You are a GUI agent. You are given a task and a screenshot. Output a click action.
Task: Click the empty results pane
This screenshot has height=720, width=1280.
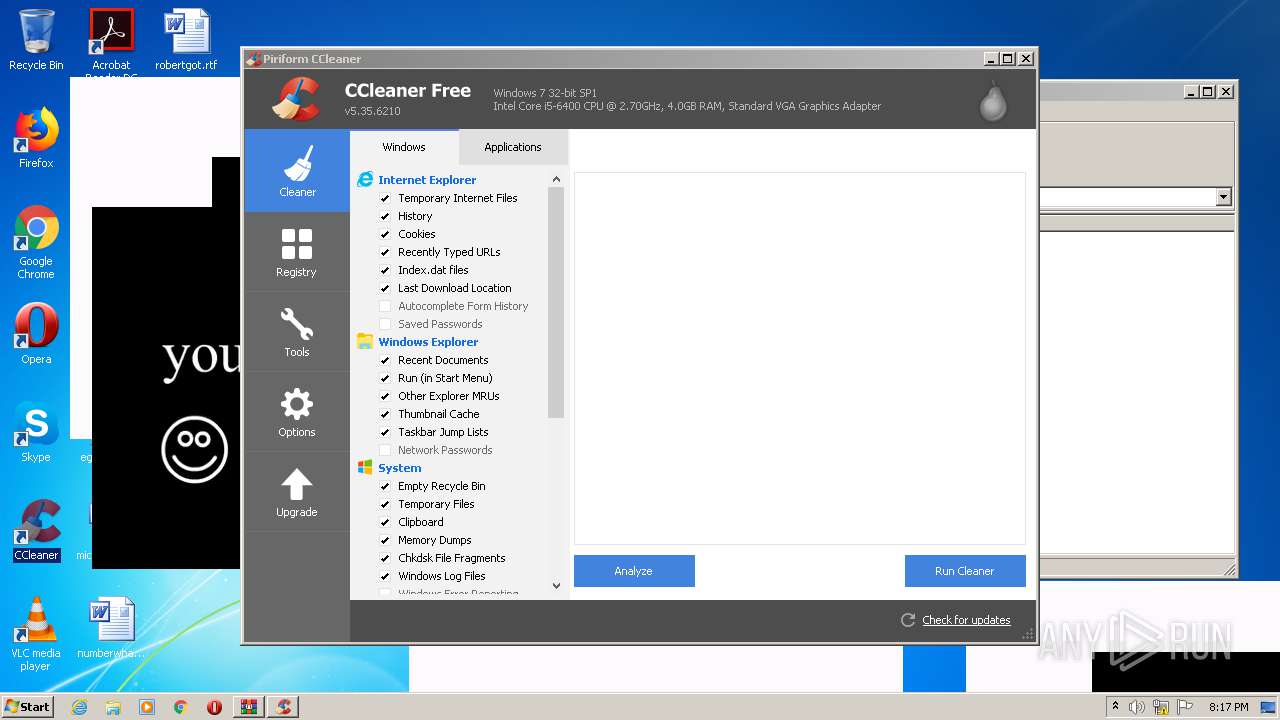click(x=800, y=358)
